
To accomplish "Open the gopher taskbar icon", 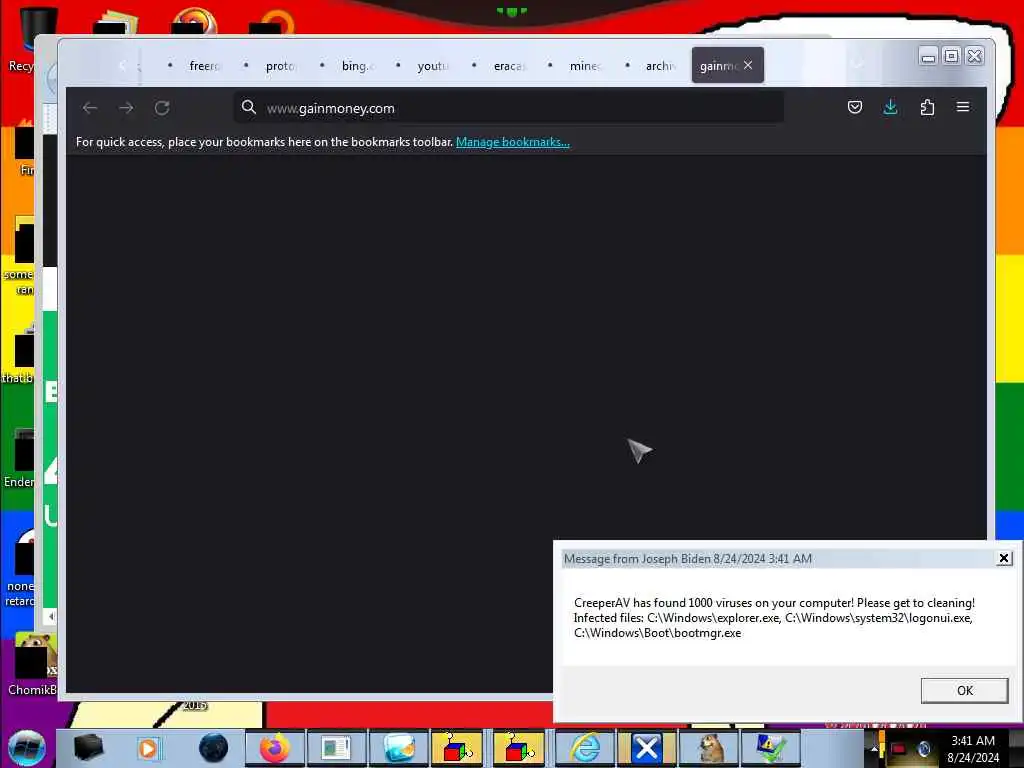I will tap(709, 748).
